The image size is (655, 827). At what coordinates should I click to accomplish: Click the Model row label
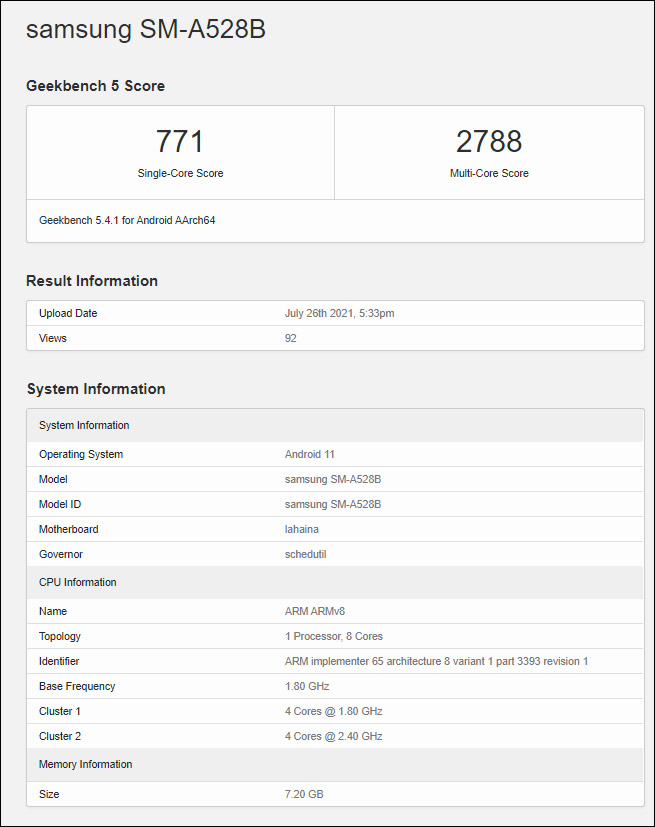coord(53,479)
